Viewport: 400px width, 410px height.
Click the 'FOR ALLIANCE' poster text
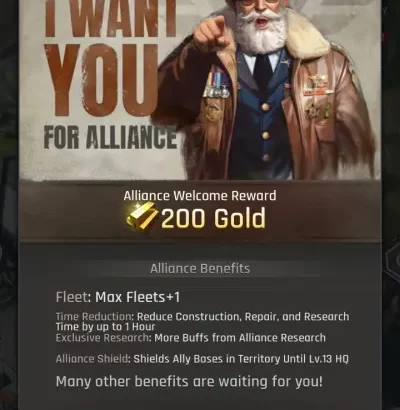110,138
